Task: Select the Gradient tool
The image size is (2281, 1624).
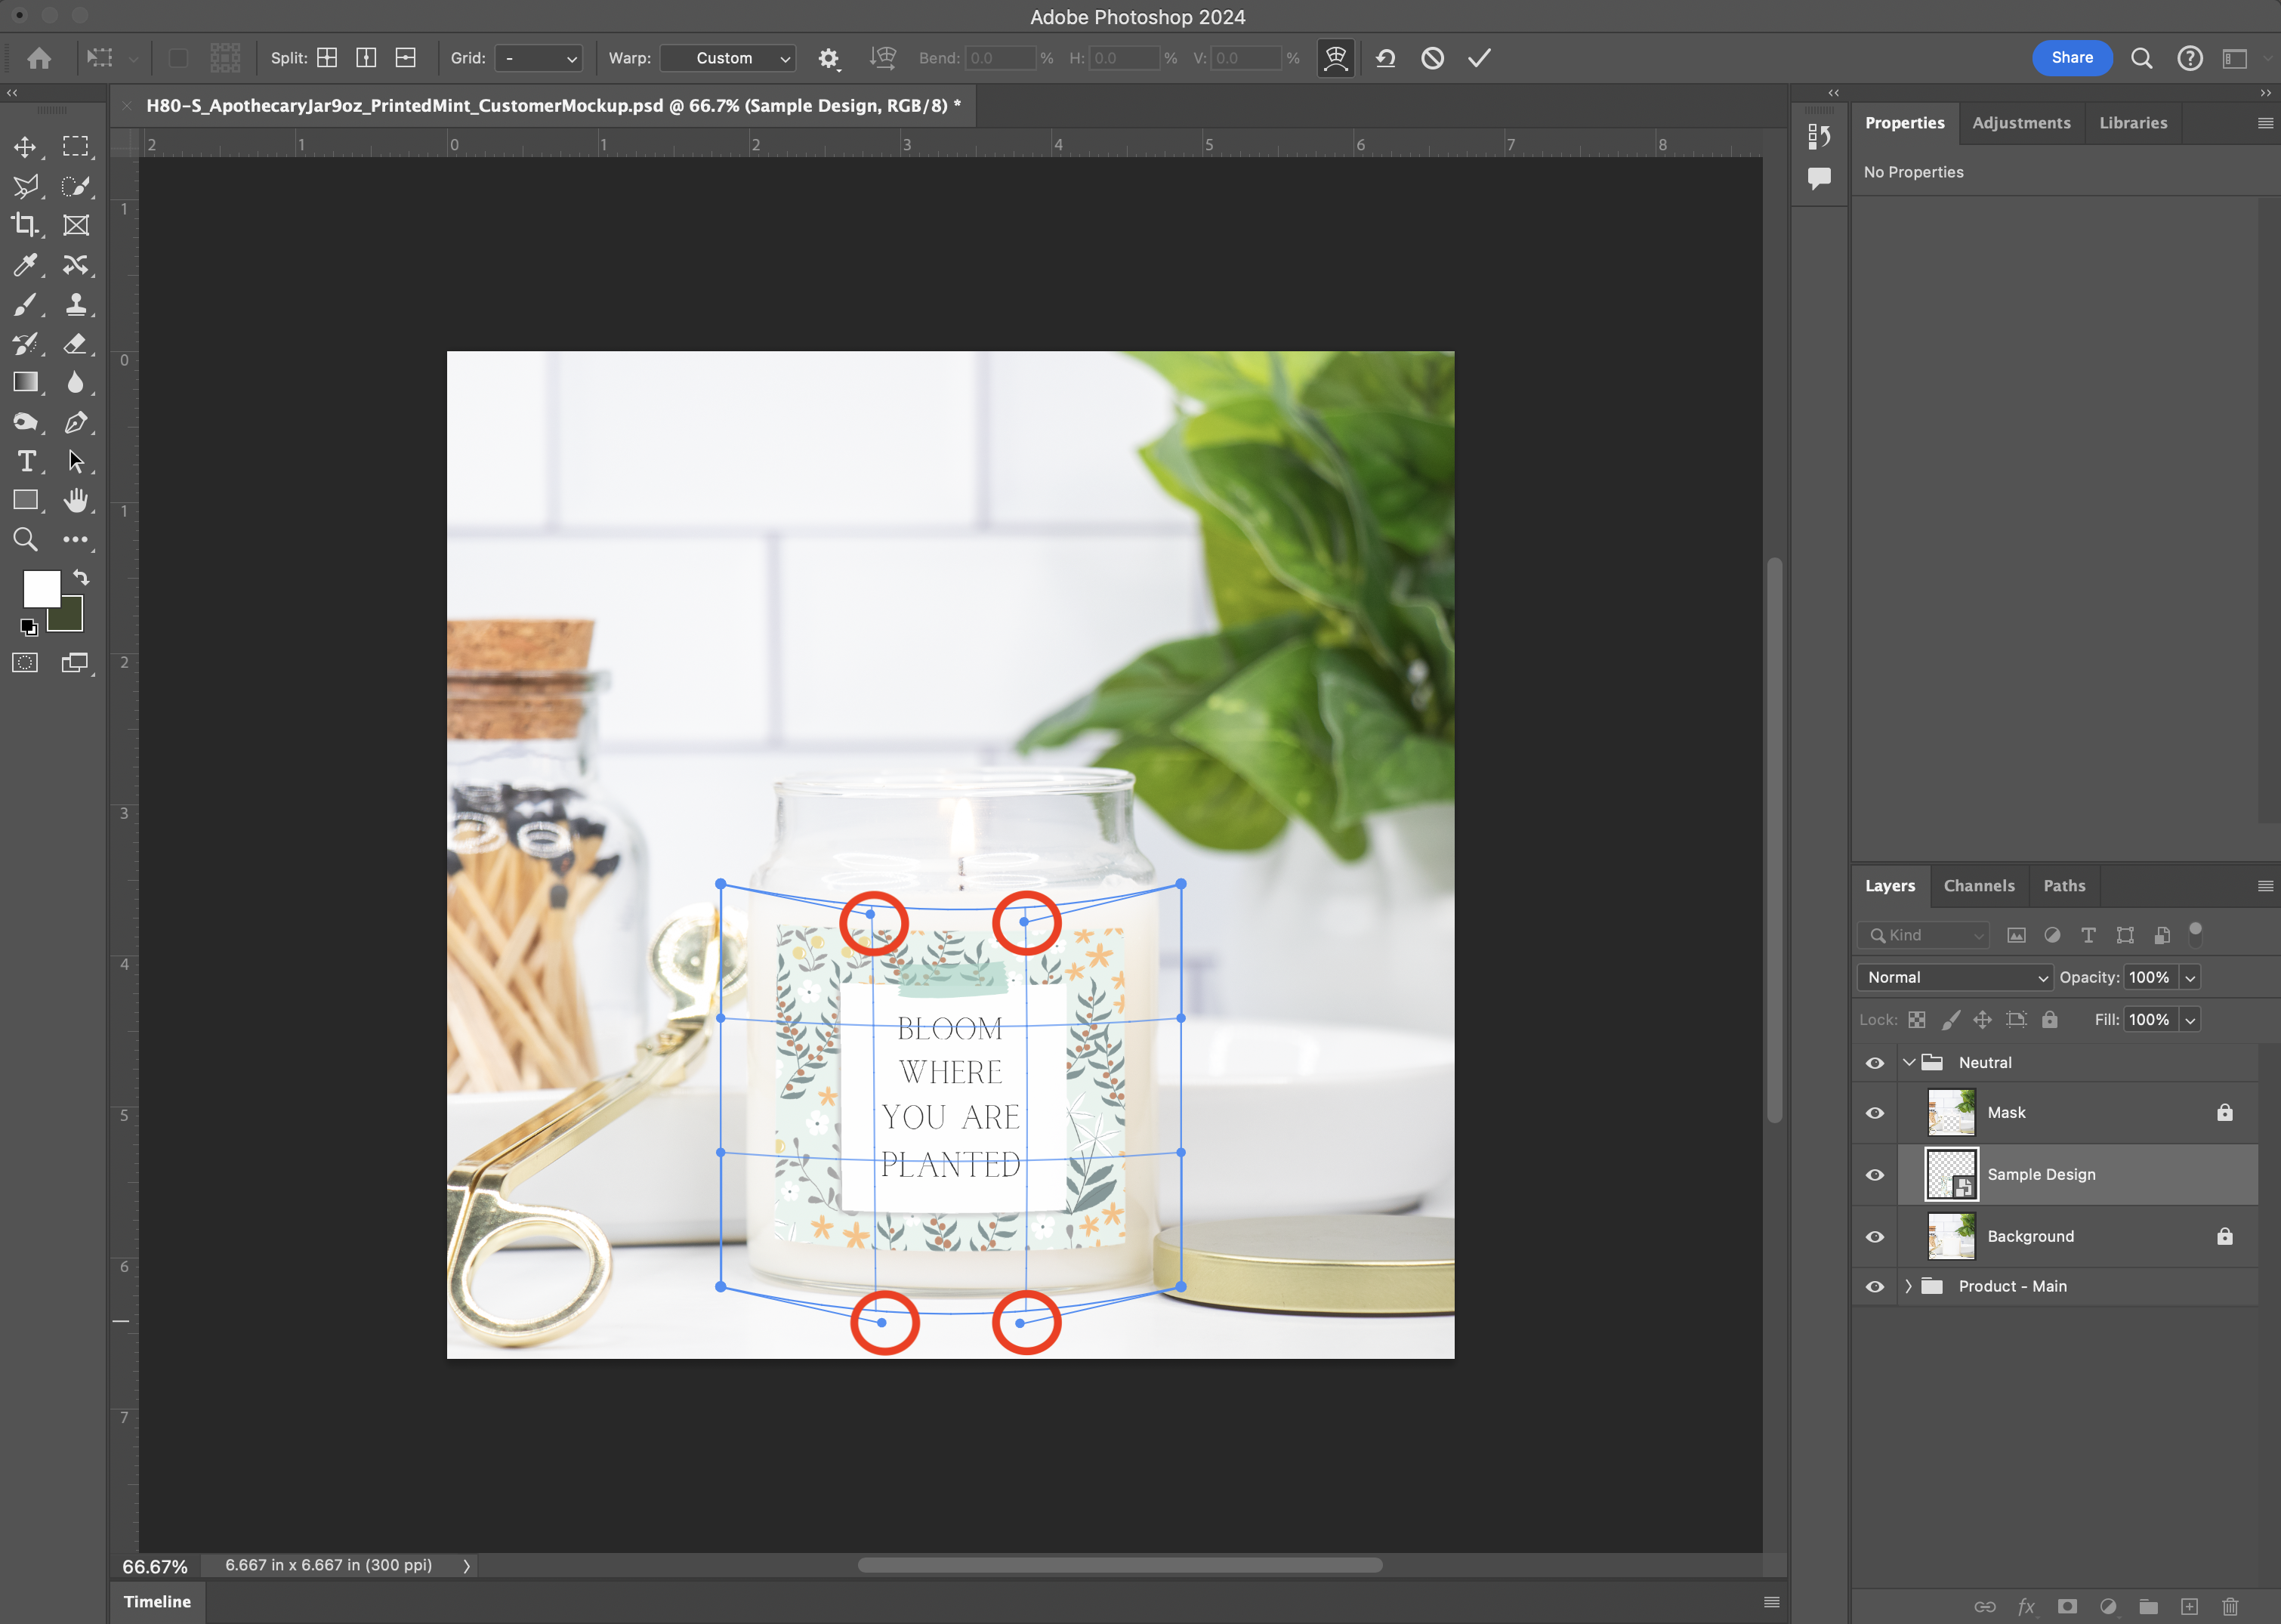Action: point(25,383)
